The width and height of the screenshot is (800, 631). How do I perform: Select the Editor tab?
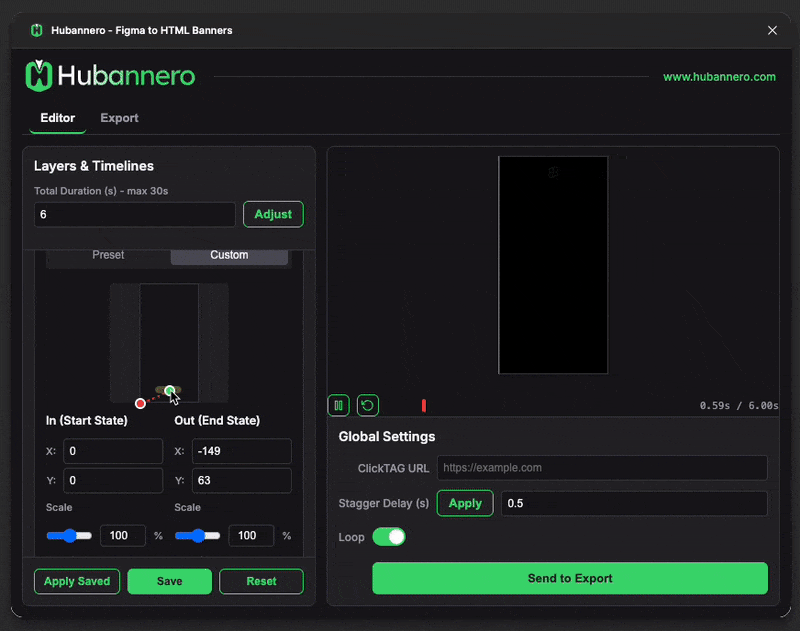coord(58,118)
